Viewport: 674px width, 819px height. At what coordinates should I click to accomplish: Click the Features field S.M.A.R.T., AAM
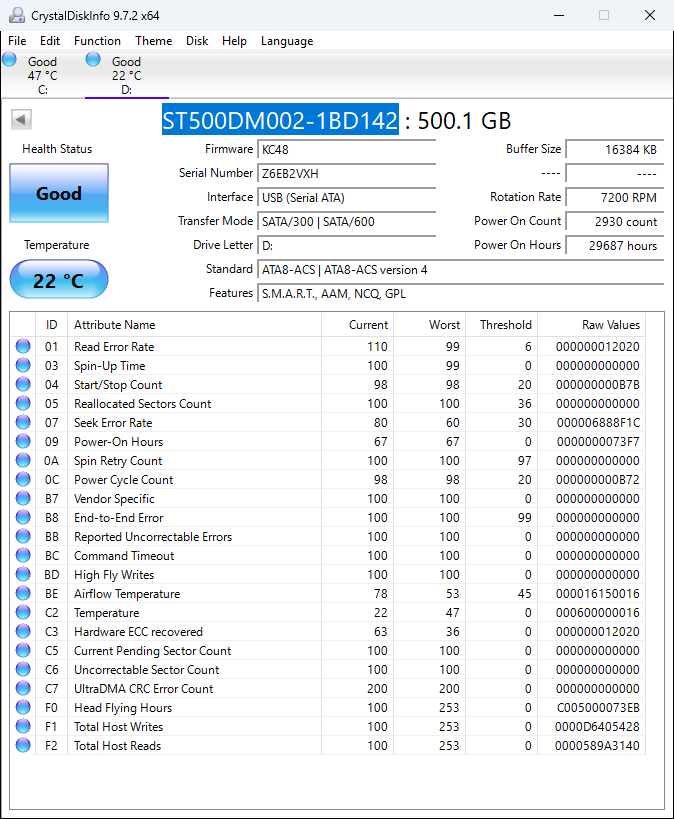point(460,294)
